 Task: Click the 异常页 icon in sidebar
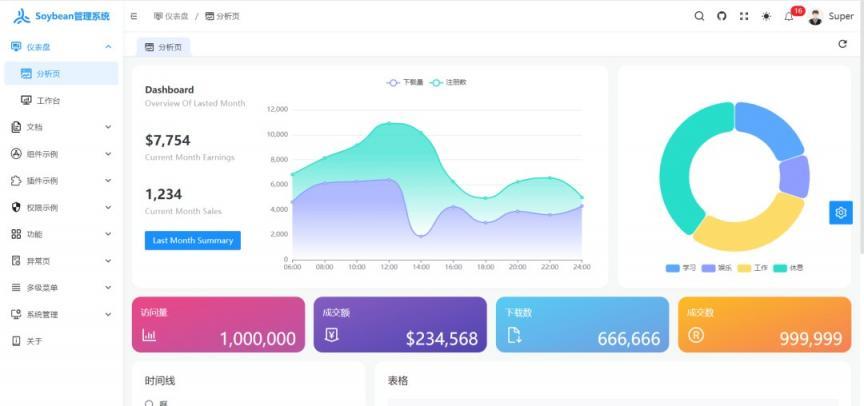click(x=16, y=261)
